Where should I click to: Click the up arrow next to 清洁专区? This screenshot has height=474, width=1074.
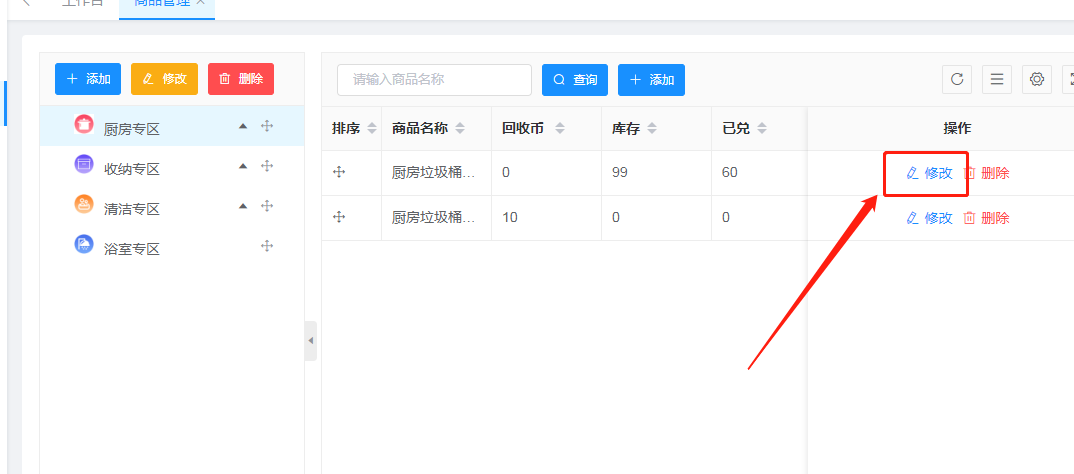pyautogui.click(x=242, y=205)
